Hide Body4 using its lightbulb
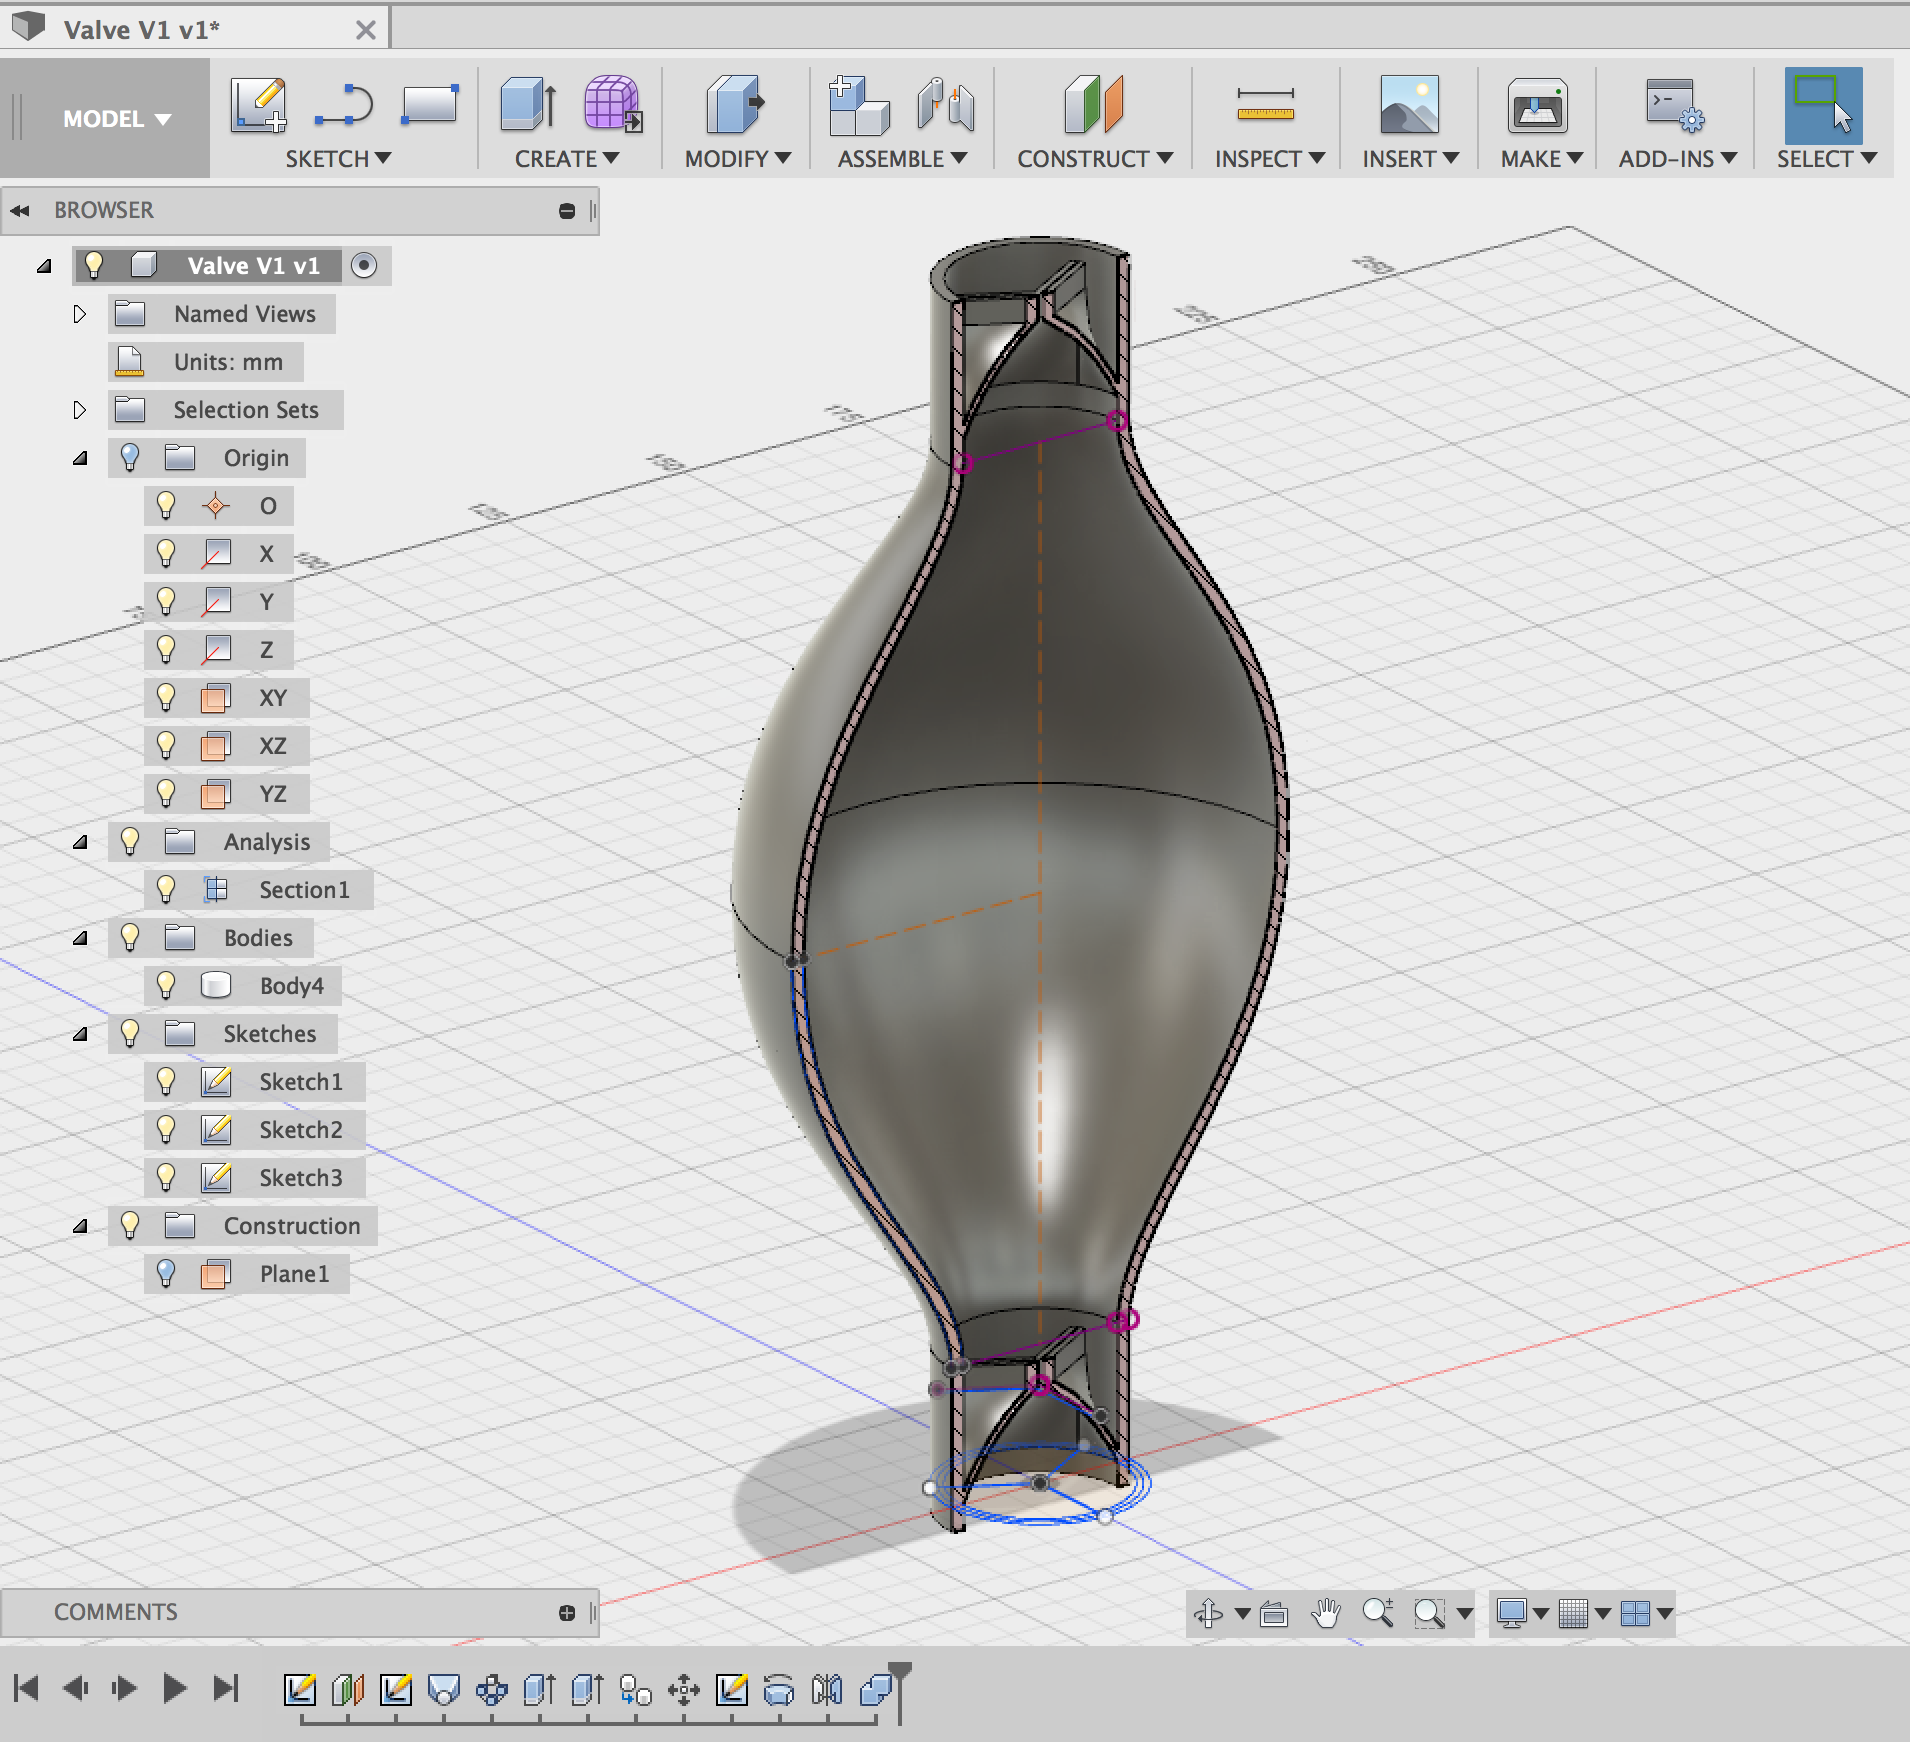Image resolution: width=1910 pixels, height=1742 pixels. [166, 985]
